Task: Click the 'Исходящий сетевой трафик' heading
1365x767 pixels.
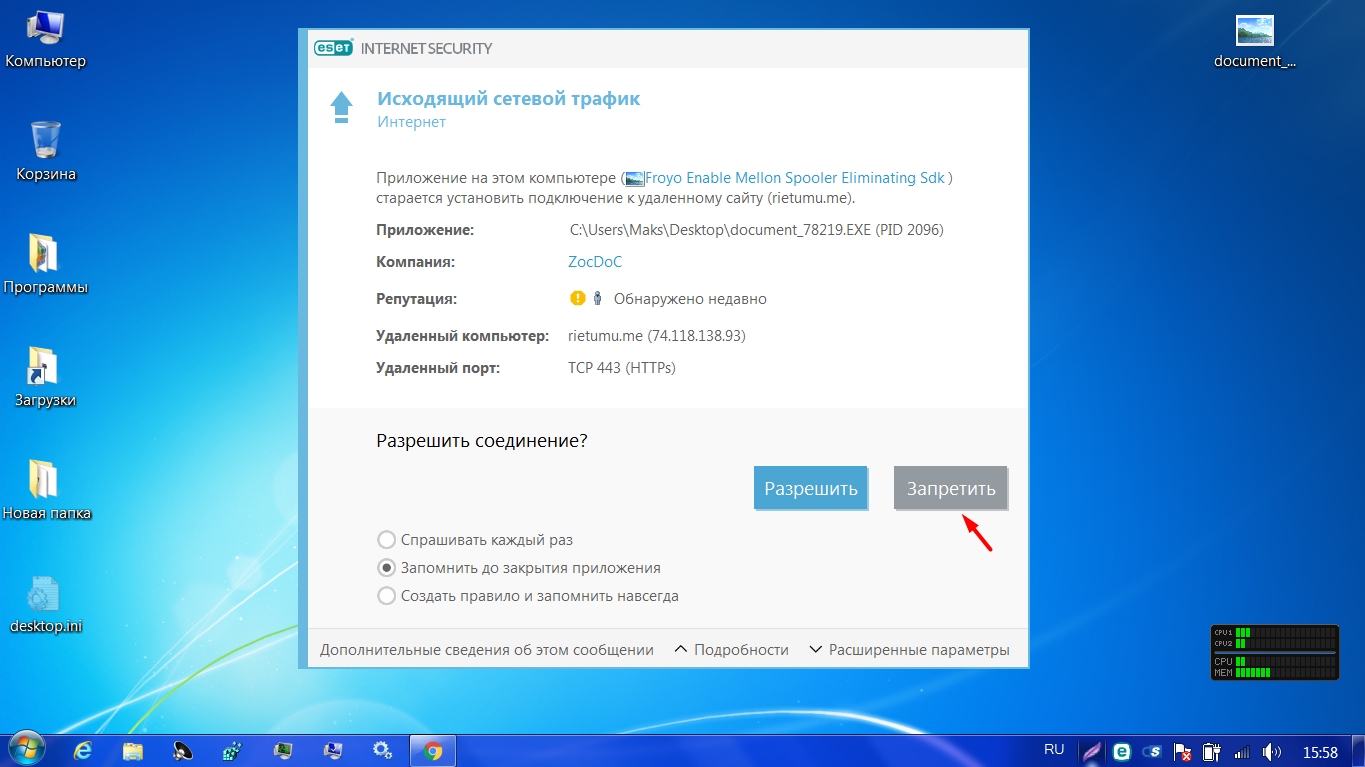Action: tap(508, 99)
